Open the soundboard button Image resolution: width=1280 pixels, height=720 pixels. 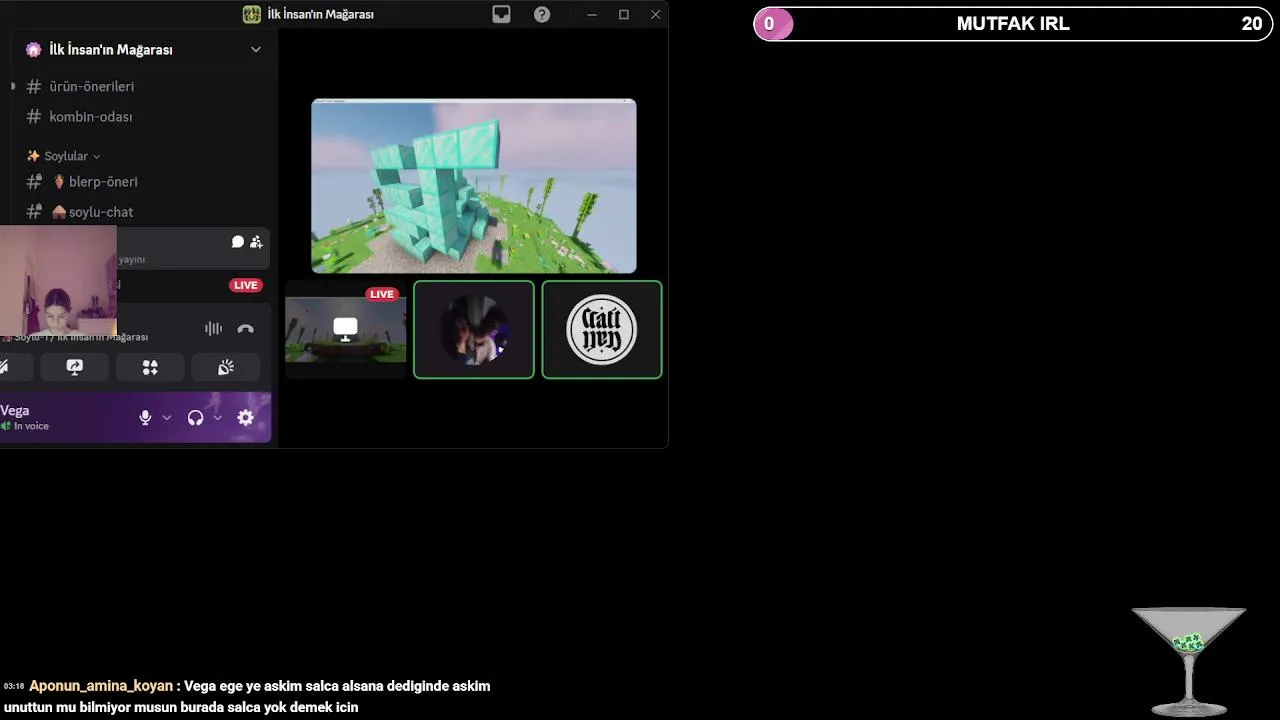pyautogui.click(x=226, y=367)
